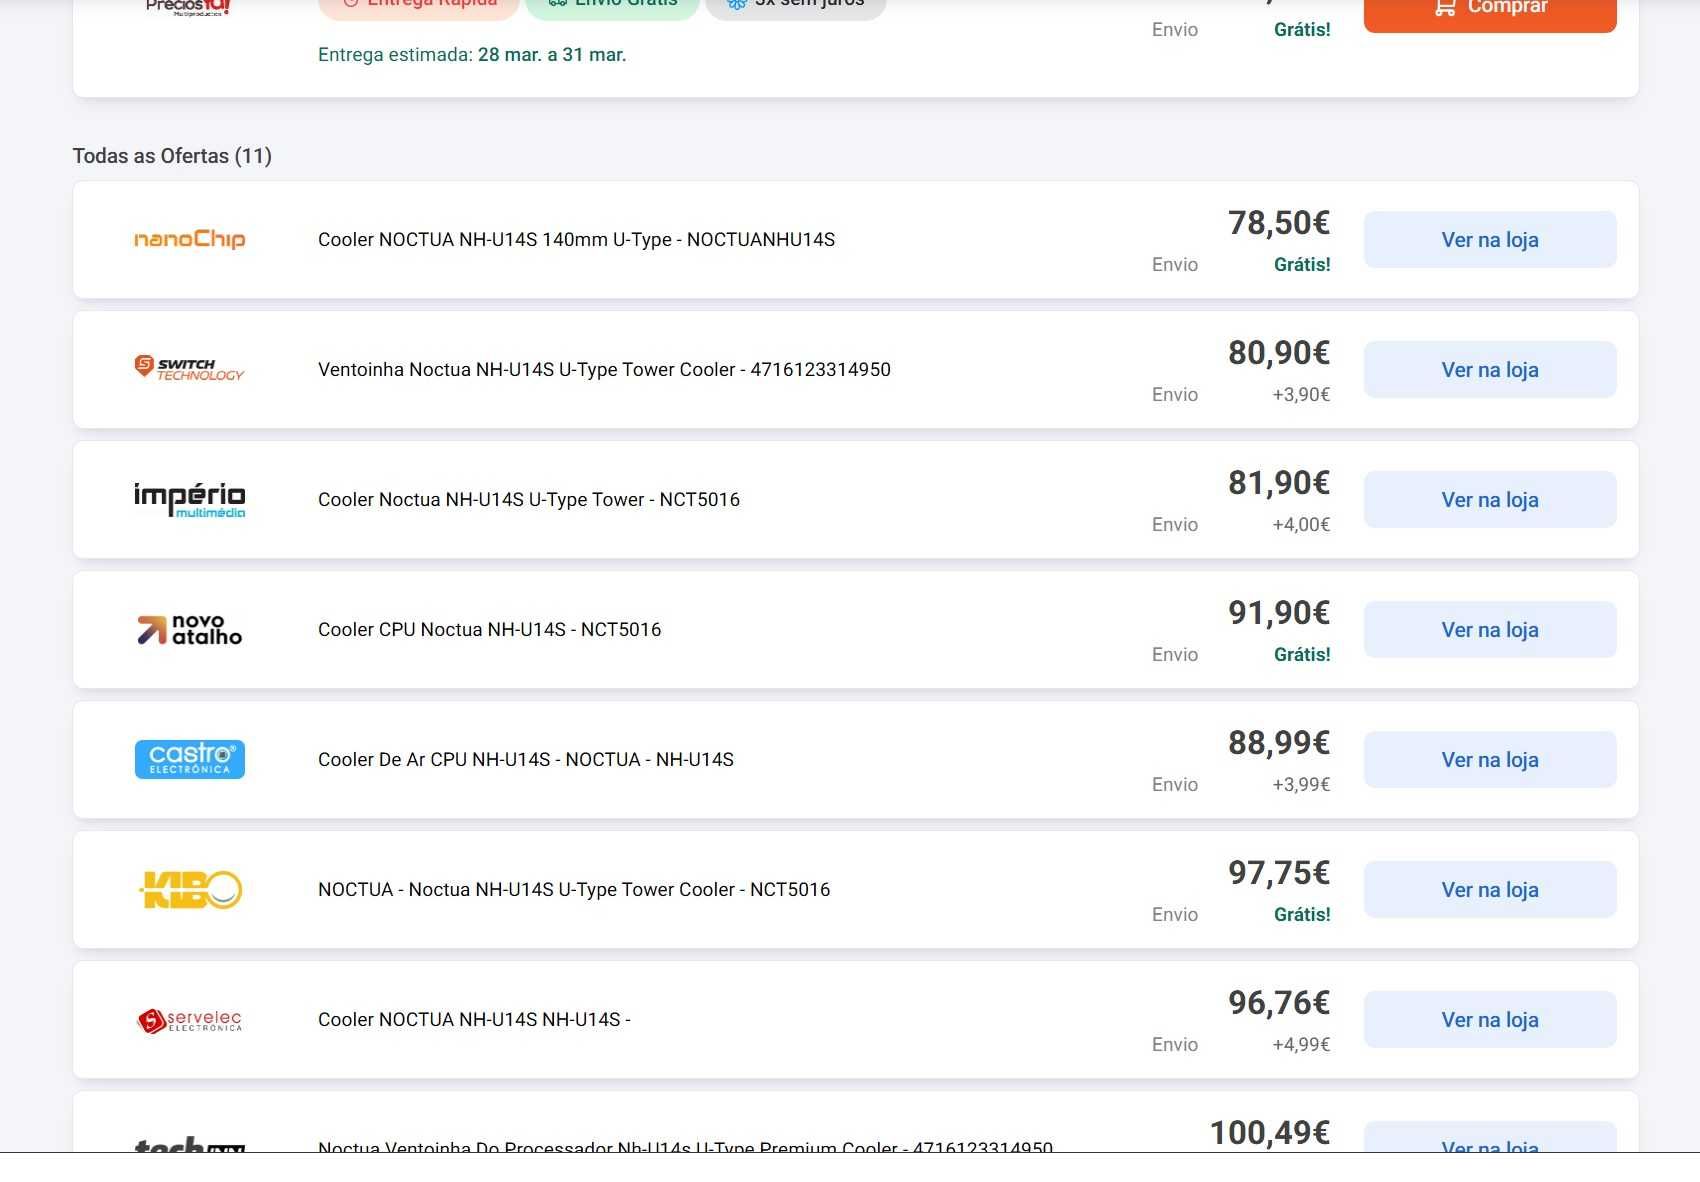Click the Império Multimédia store logo
Screen dimensions: 1700x1182
click(189, 499)
